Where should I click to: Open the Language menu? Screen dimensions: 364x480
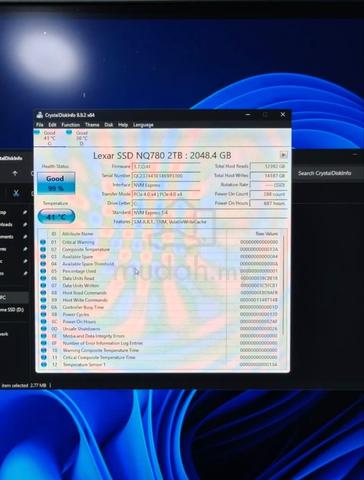click(x=143, y=125)
